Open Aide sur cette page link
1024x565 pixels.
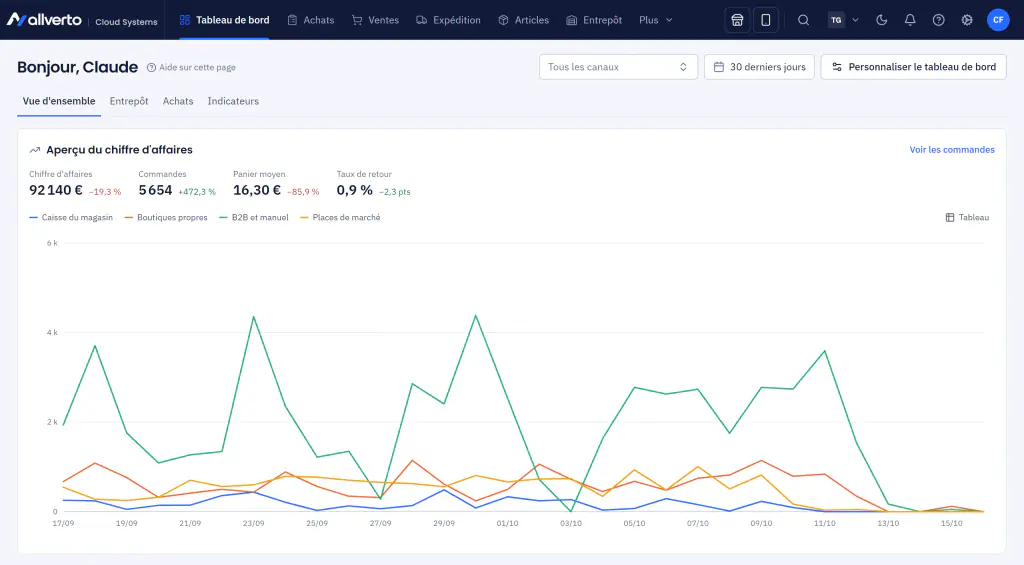pyautogui.click(x=191, y=67)
